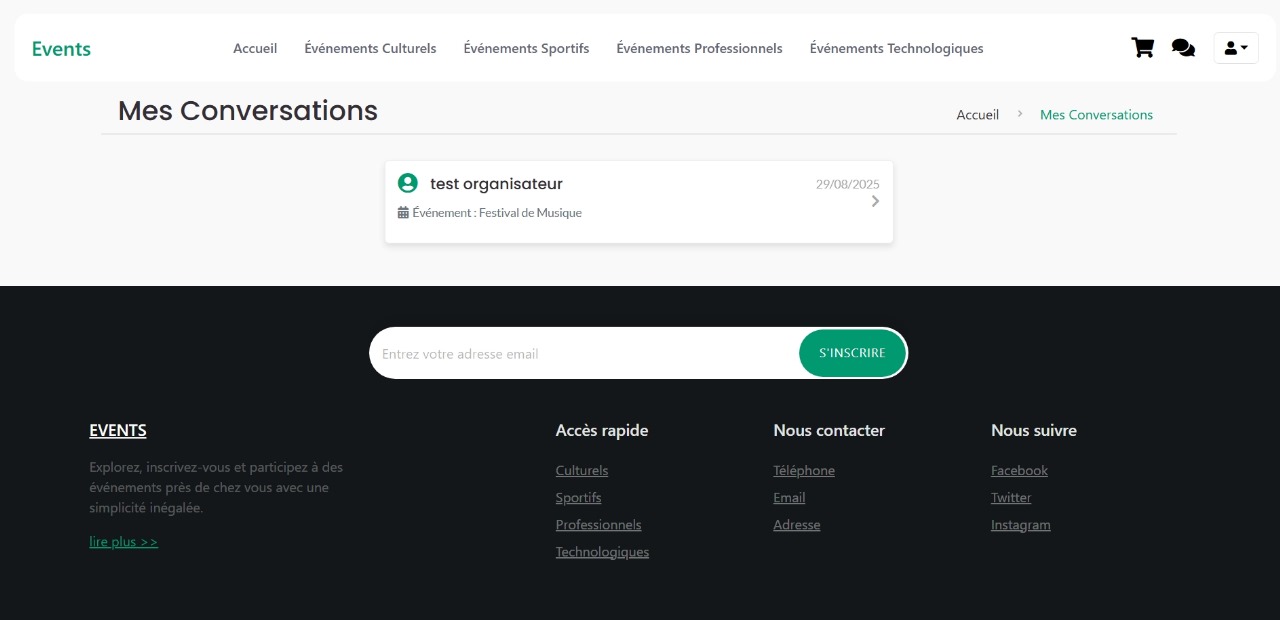1280x620 pixels.
Task: Open conversation via right chevron arrow
Action: click(x=875, y=201)
